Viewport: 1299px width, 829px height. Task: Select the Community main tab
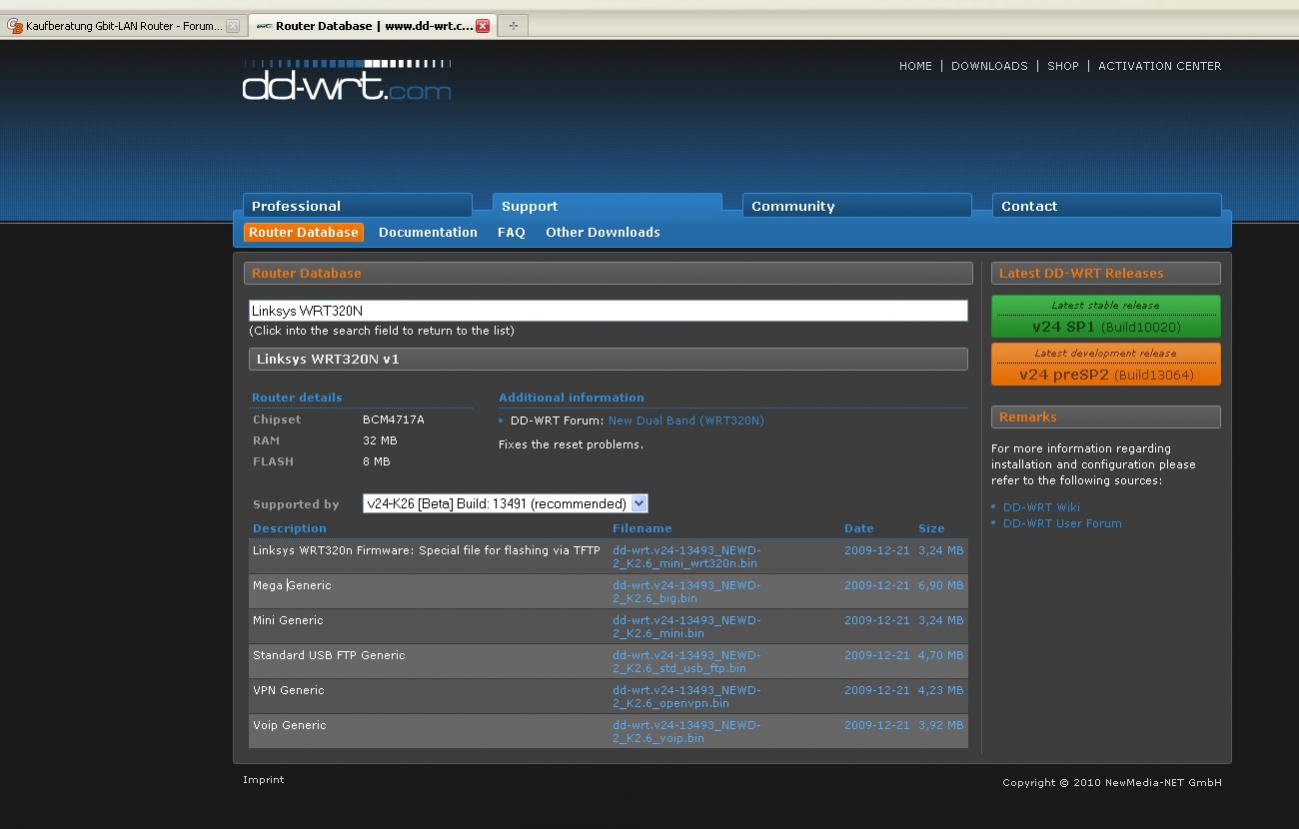coord(857,206)
